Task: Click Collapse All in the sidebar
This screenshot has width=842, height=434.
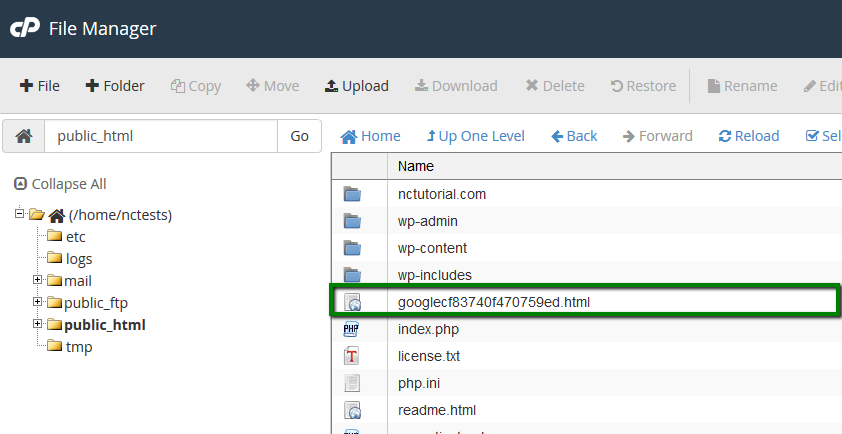Action: (x=60, y=184)
